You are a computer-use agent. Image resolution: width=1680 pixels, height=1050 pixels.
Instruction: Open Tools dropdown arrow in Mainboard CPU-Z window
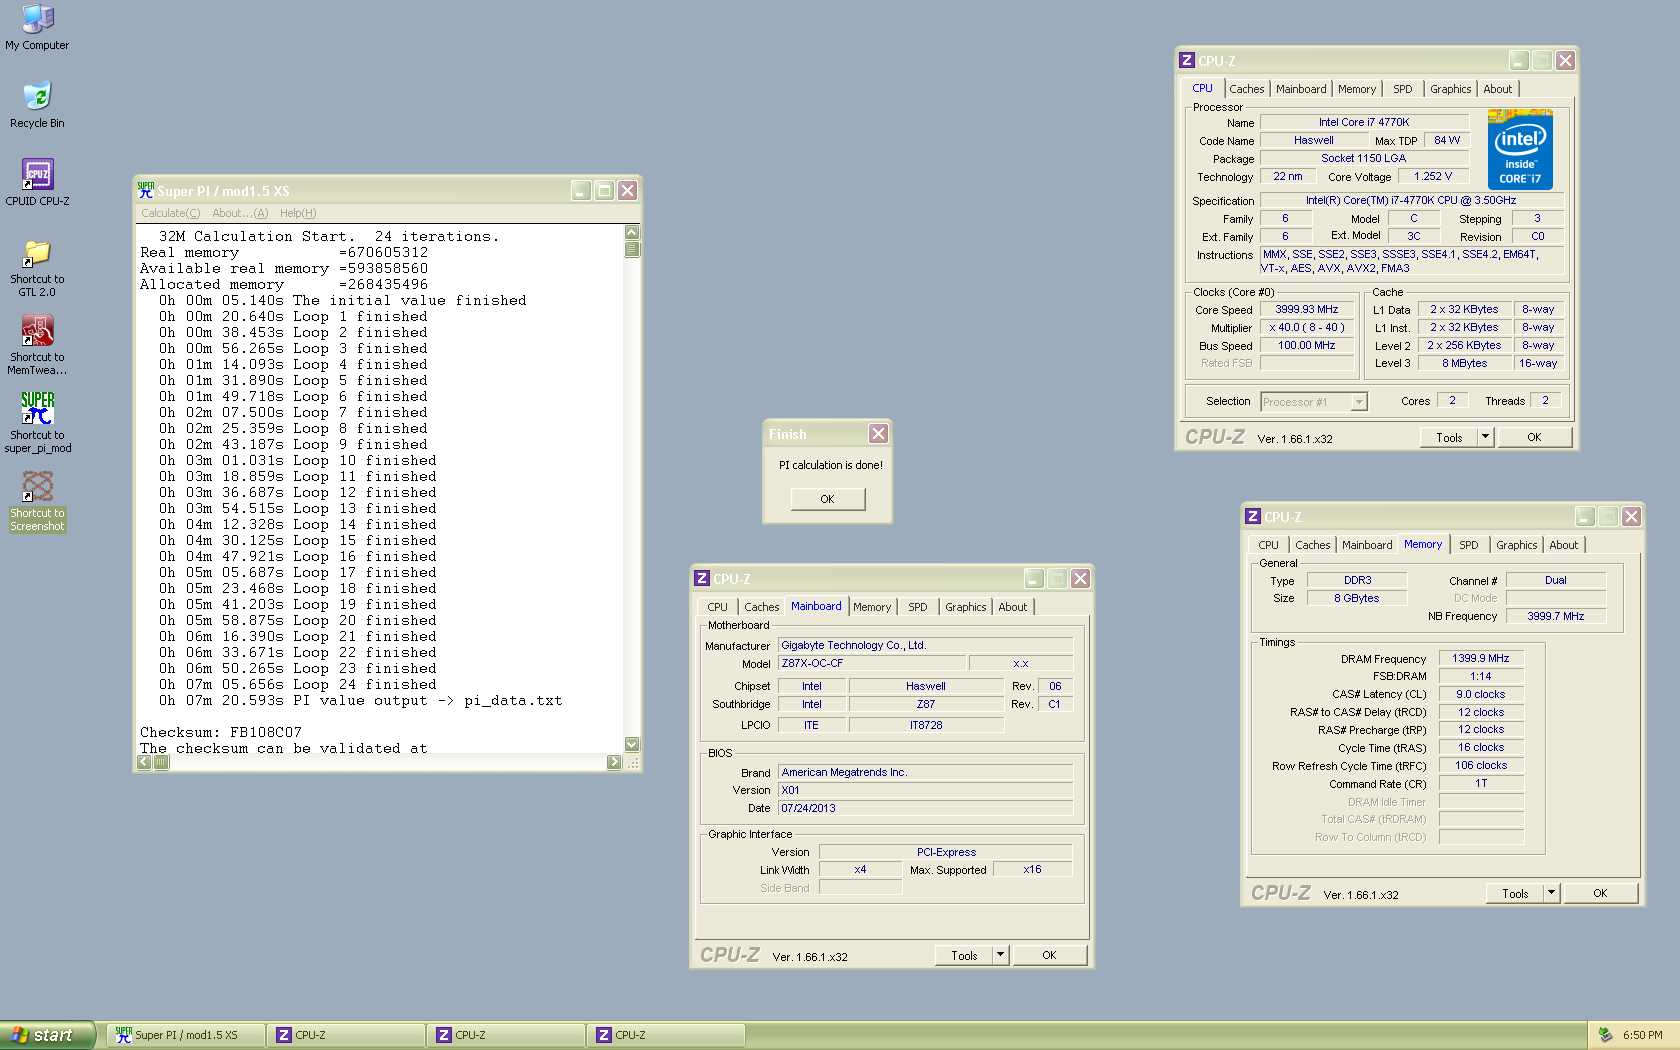point(1000,955)
